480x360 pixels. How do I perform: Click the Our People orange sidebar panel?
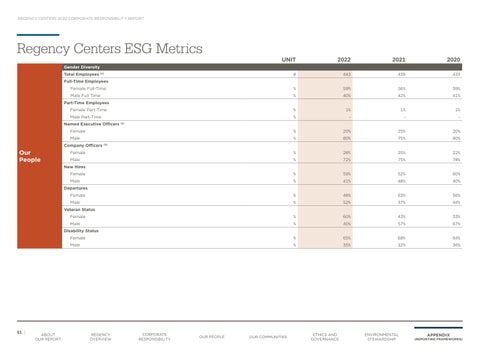tap(39, 156)
